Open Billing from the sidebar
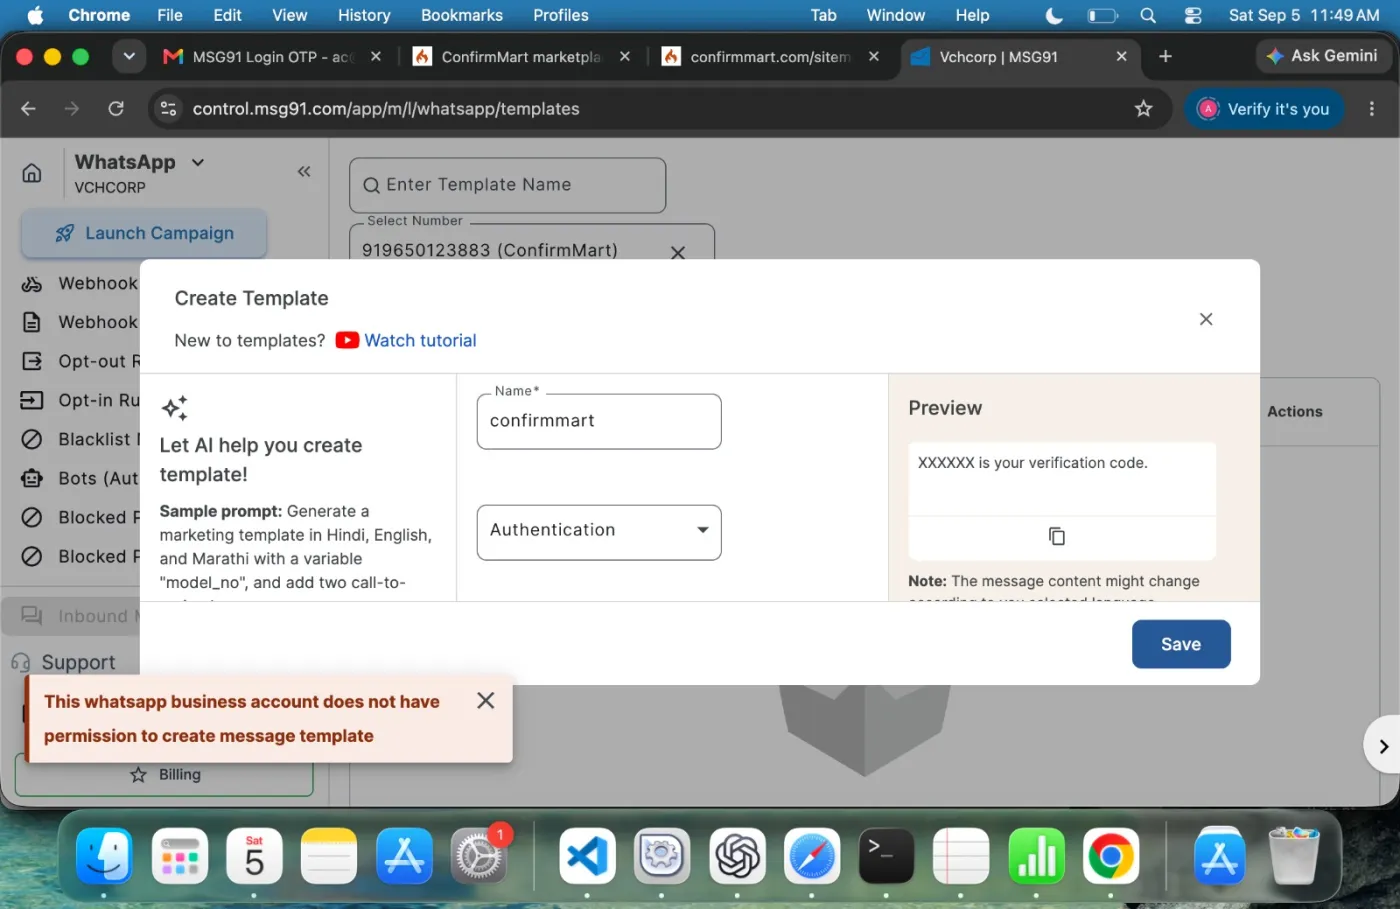This screenshot has height=909, width=1400. click(165, 775)
